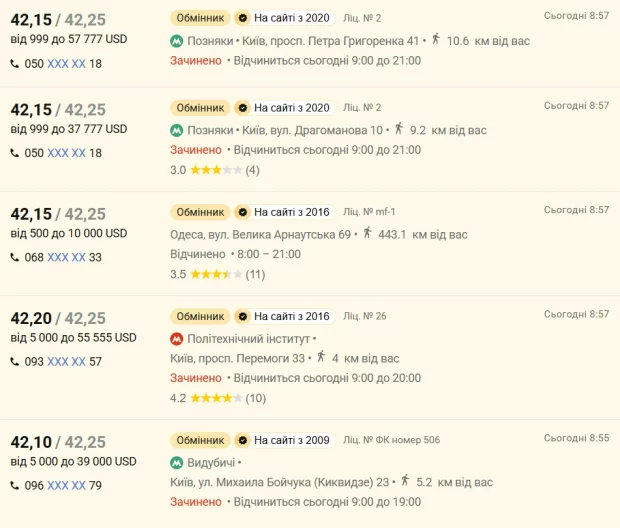Screen dimensions: 620x528
Task: Click the verified badge icon near 'На сайті з 2009'
Action: click(241, 440)
